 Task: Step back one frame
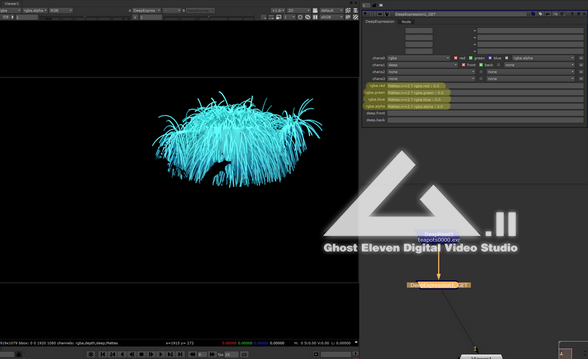tap(132, 354)
